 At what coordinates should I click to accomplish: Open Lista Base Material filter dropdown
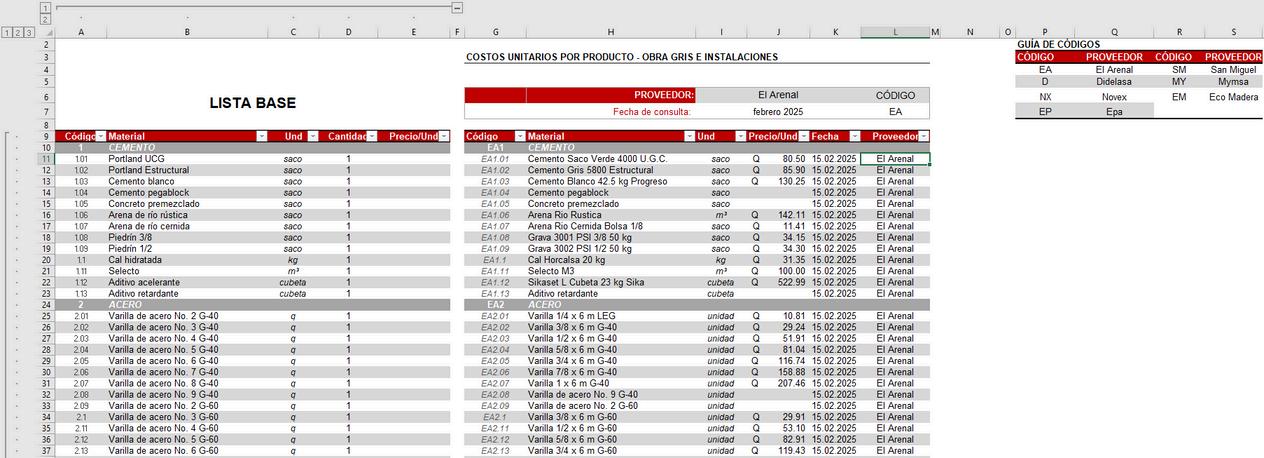coord(261,136)
